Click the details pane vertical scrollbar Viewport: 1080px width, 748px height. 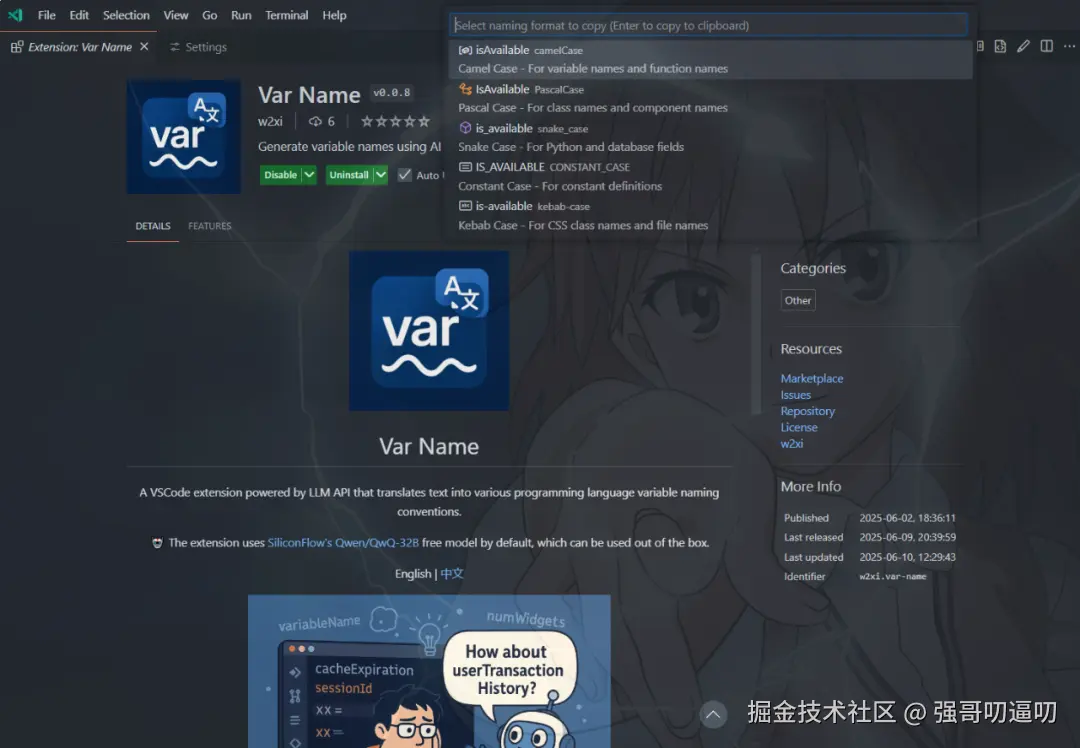pos(756,334)
